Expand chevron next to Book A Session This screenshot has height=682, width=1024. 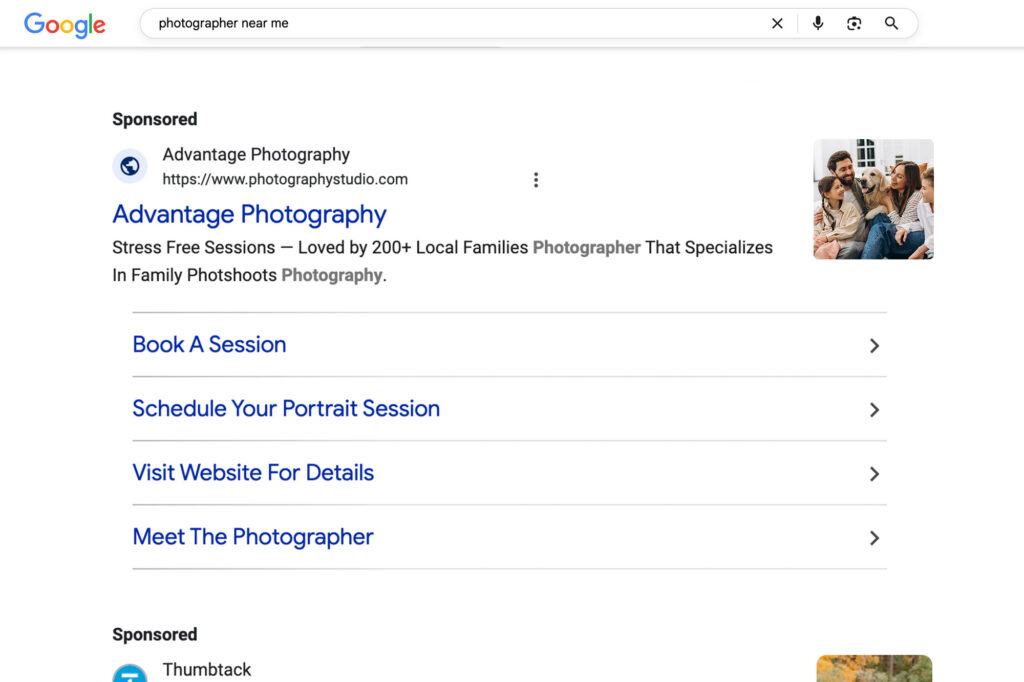[874, 346]
